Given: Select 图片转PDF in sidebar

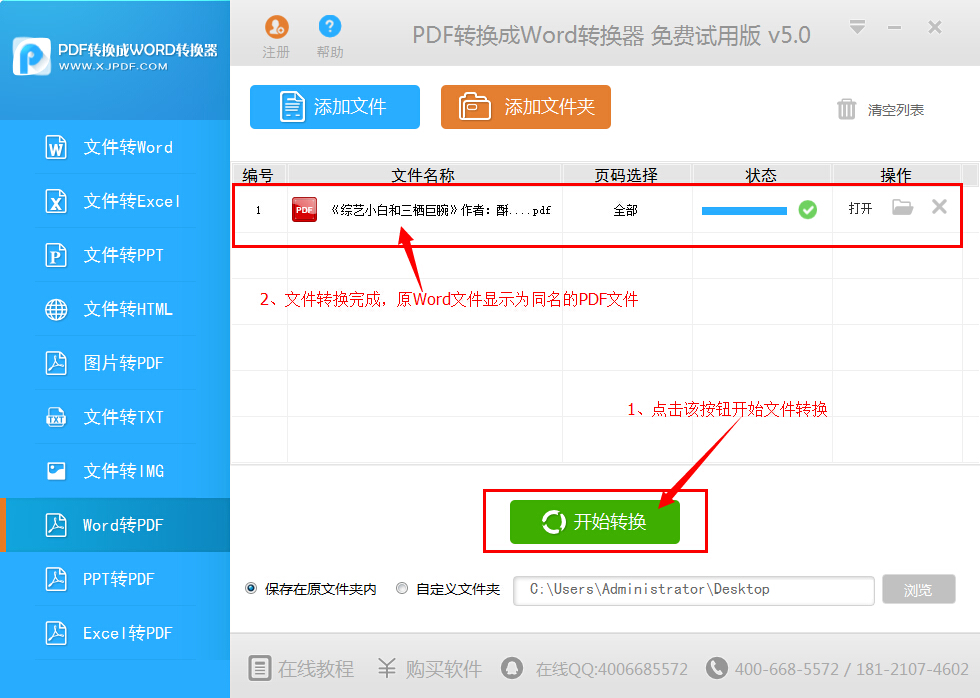Looking at the screenshot, I should point(115,363).
